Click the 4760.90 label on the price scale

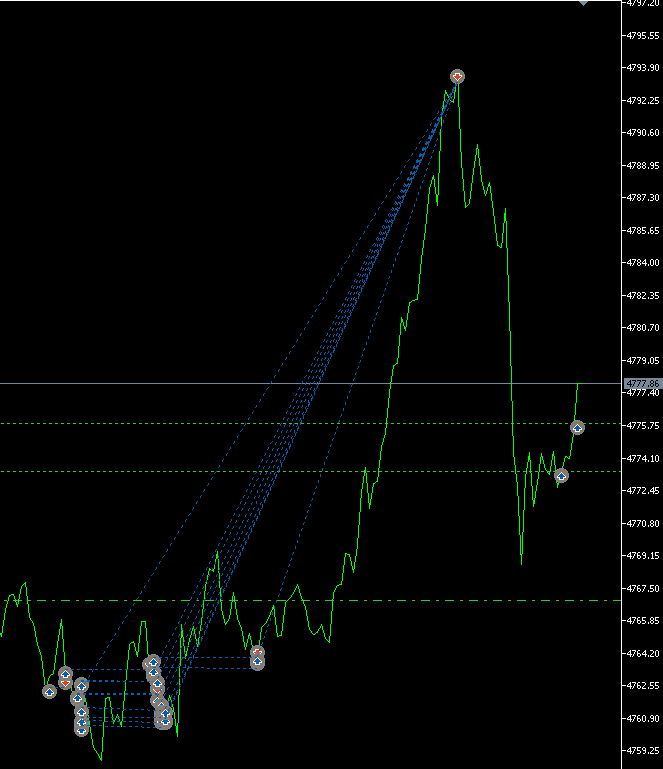641,718
